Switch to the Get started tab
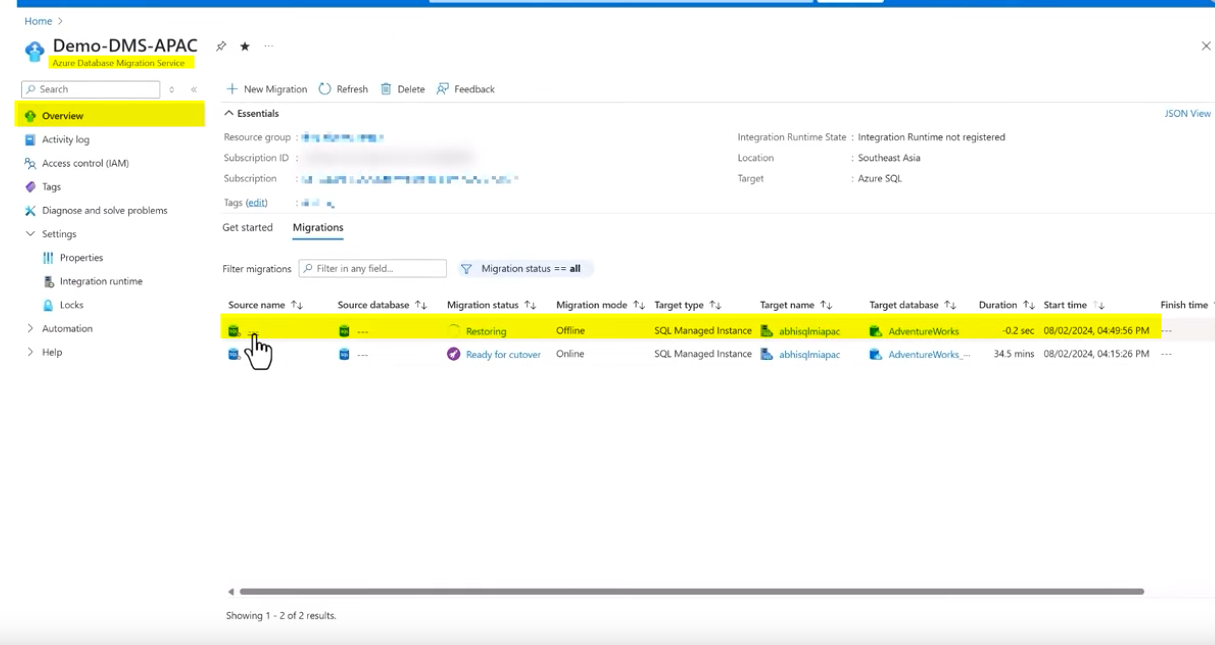 pyautogui.click(x=247, y=228)
